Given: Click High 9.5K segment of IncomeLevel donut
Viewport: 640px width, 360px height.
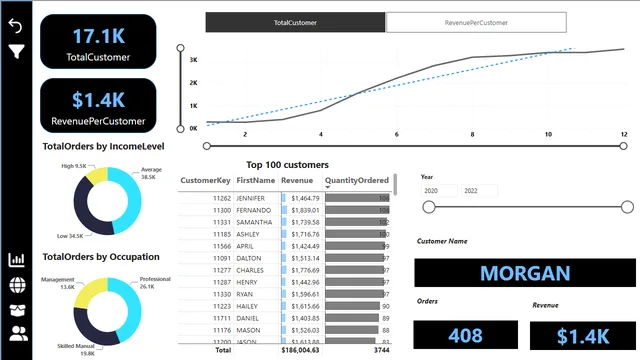Looking at the screenshot, I should (97, 175).
